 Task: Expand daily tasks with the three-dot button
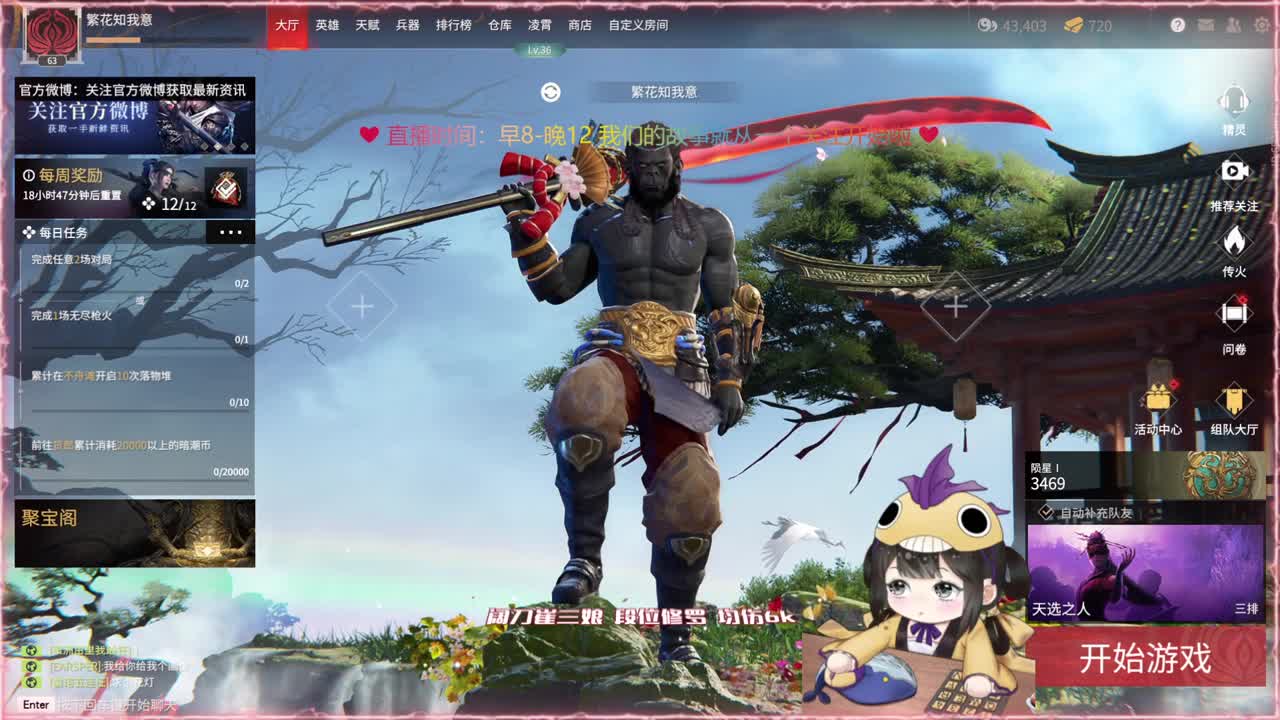(x=231, y=232)
